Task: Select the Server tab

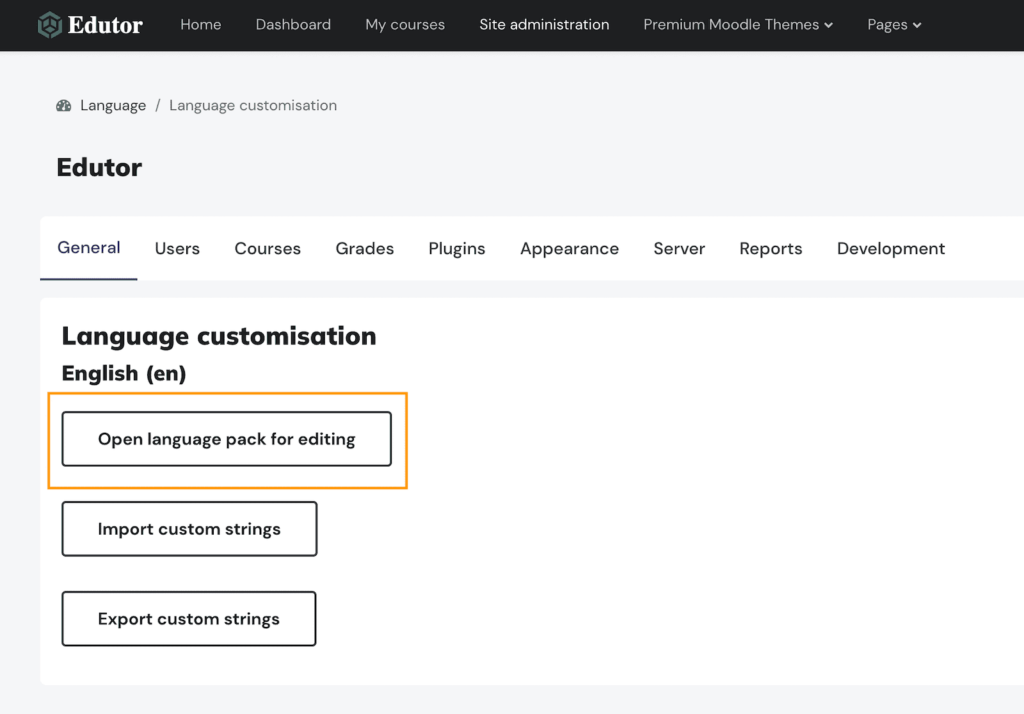Action: pyautogui.click(x=679, y=248)
